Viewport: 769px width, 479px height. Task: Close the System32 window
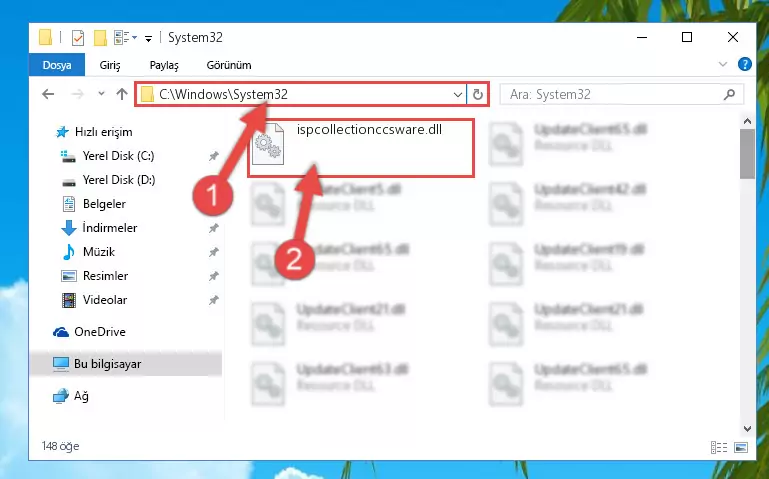click(x=733, y=37)
